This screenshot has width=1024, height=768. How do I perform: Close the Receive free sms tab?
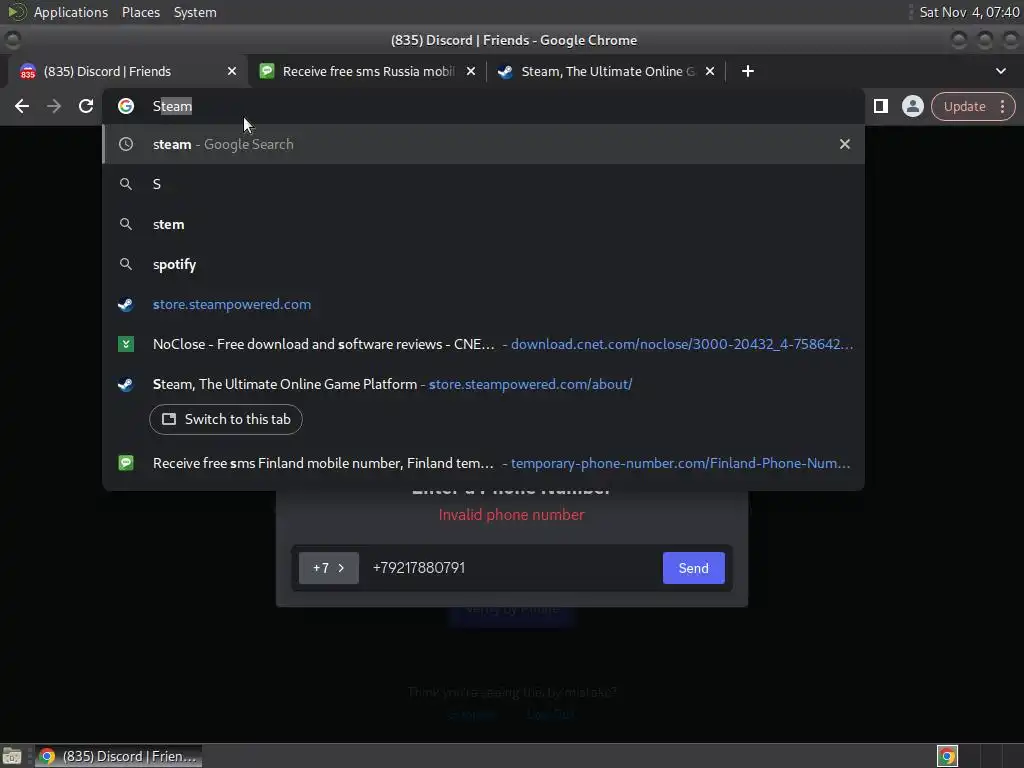(x=471, y=71)
